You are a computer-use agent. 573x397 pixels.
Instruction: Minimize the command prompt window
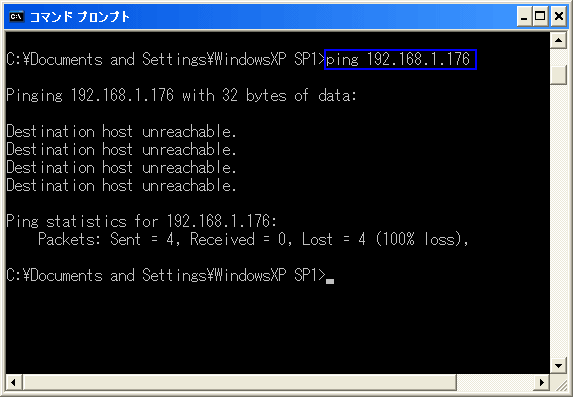(524, 17)
